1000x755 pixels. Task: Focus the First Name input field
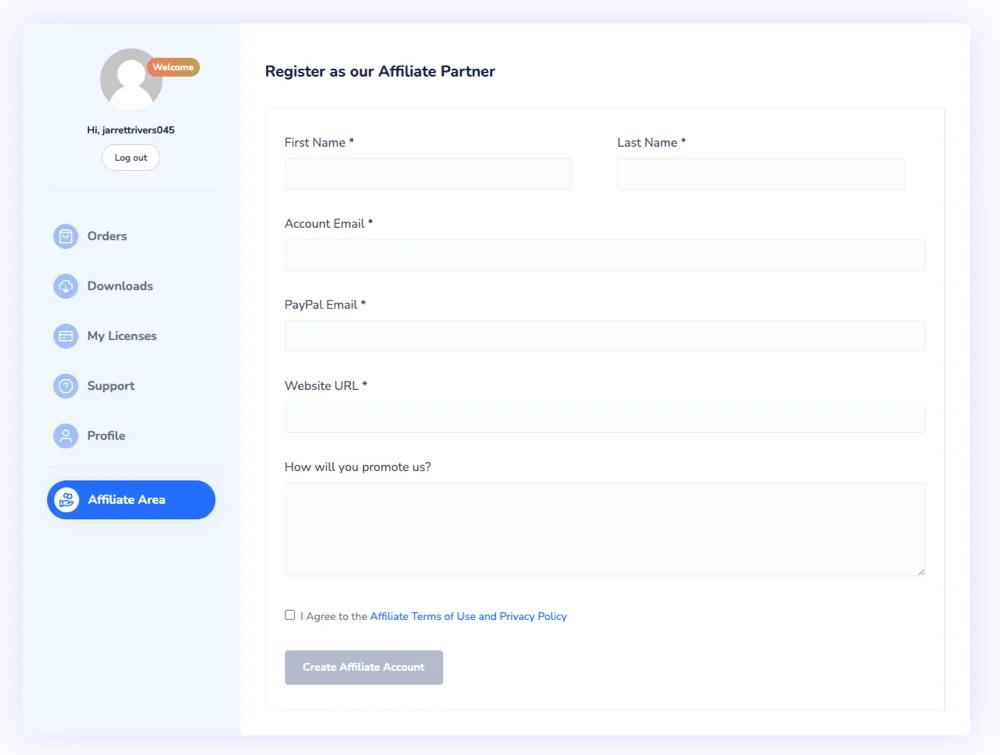(x=428, y=173)
